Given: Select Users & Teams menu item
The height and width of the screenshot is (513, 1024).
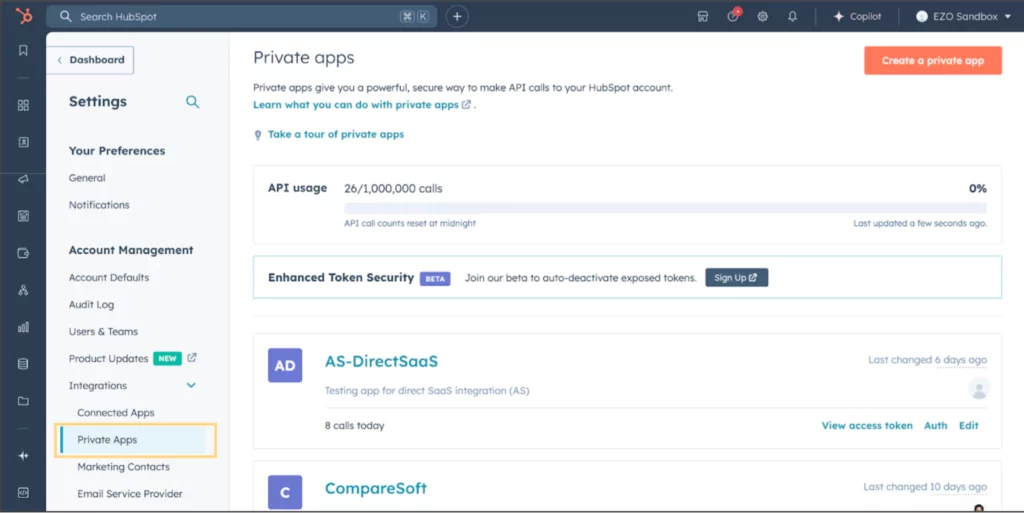Looking at the screenshot, I should coord(103,332).
